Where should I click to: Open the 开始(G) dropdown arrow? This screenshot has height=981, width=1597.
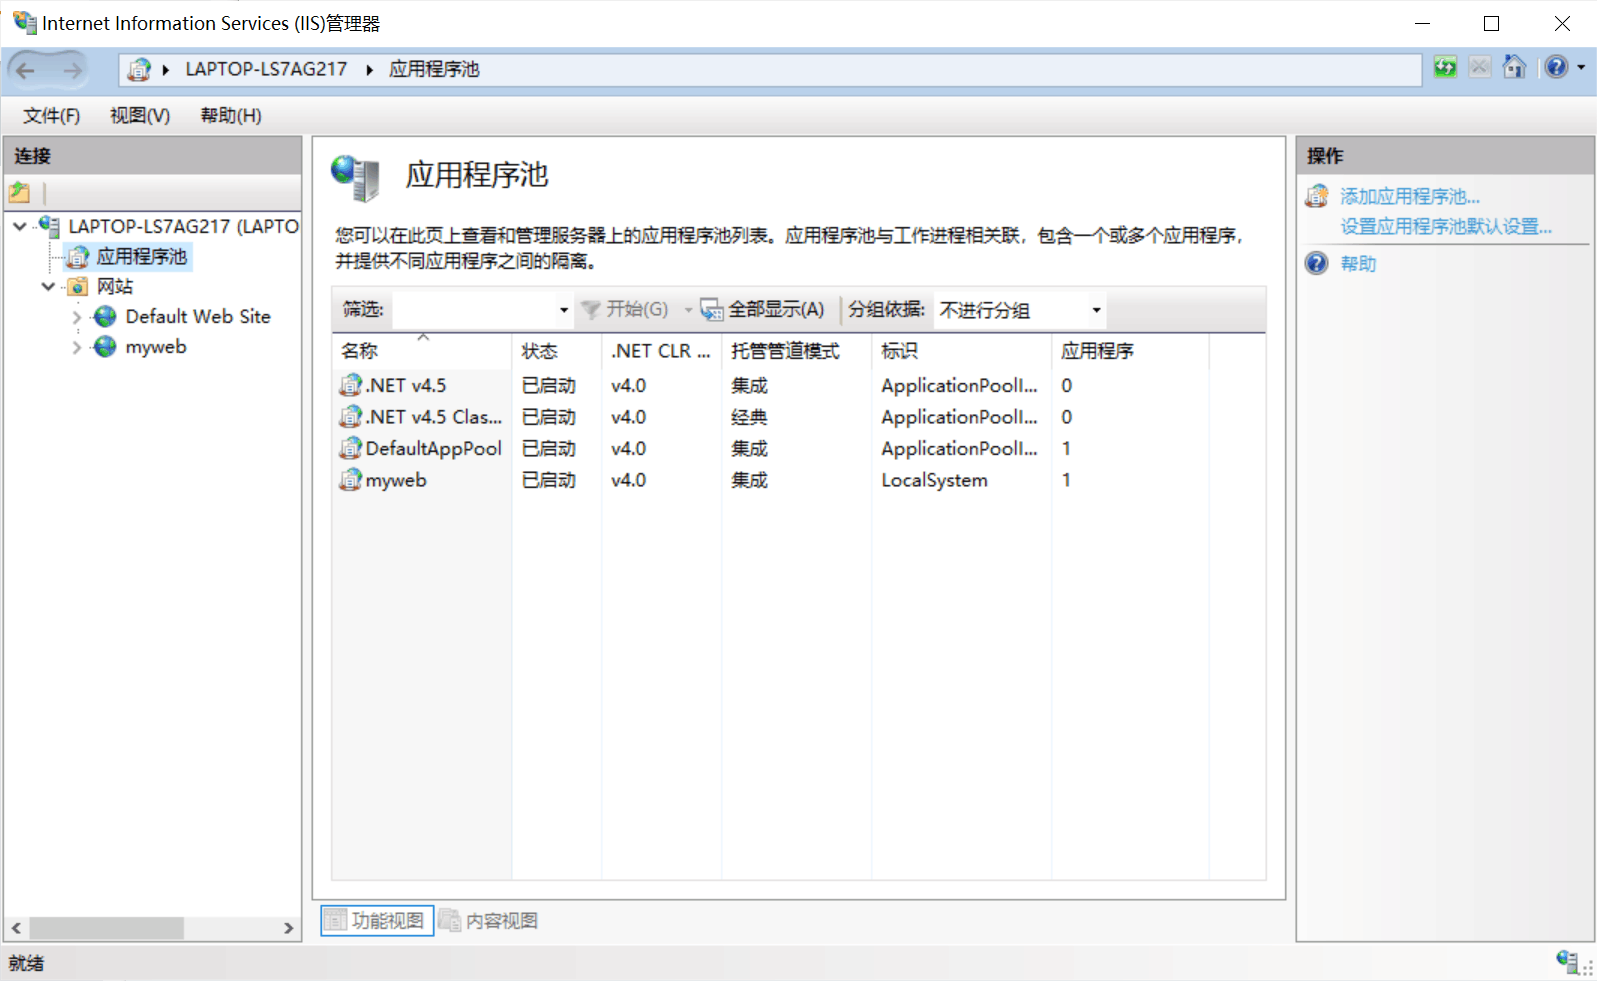pyautogui.click(x=688, y=310)
